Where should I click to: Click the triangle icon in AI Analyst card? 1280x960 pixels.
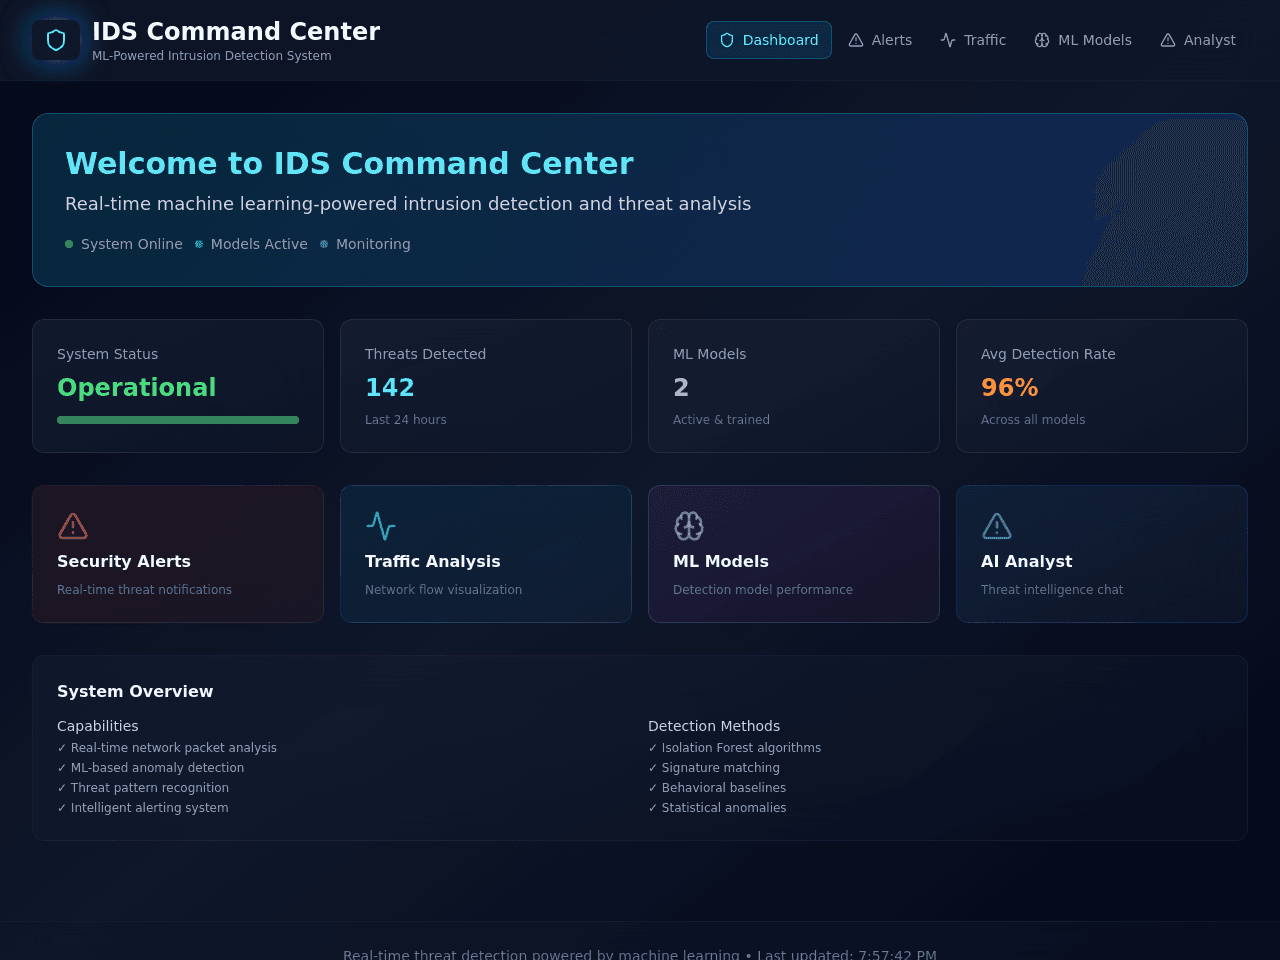[997, 526]
